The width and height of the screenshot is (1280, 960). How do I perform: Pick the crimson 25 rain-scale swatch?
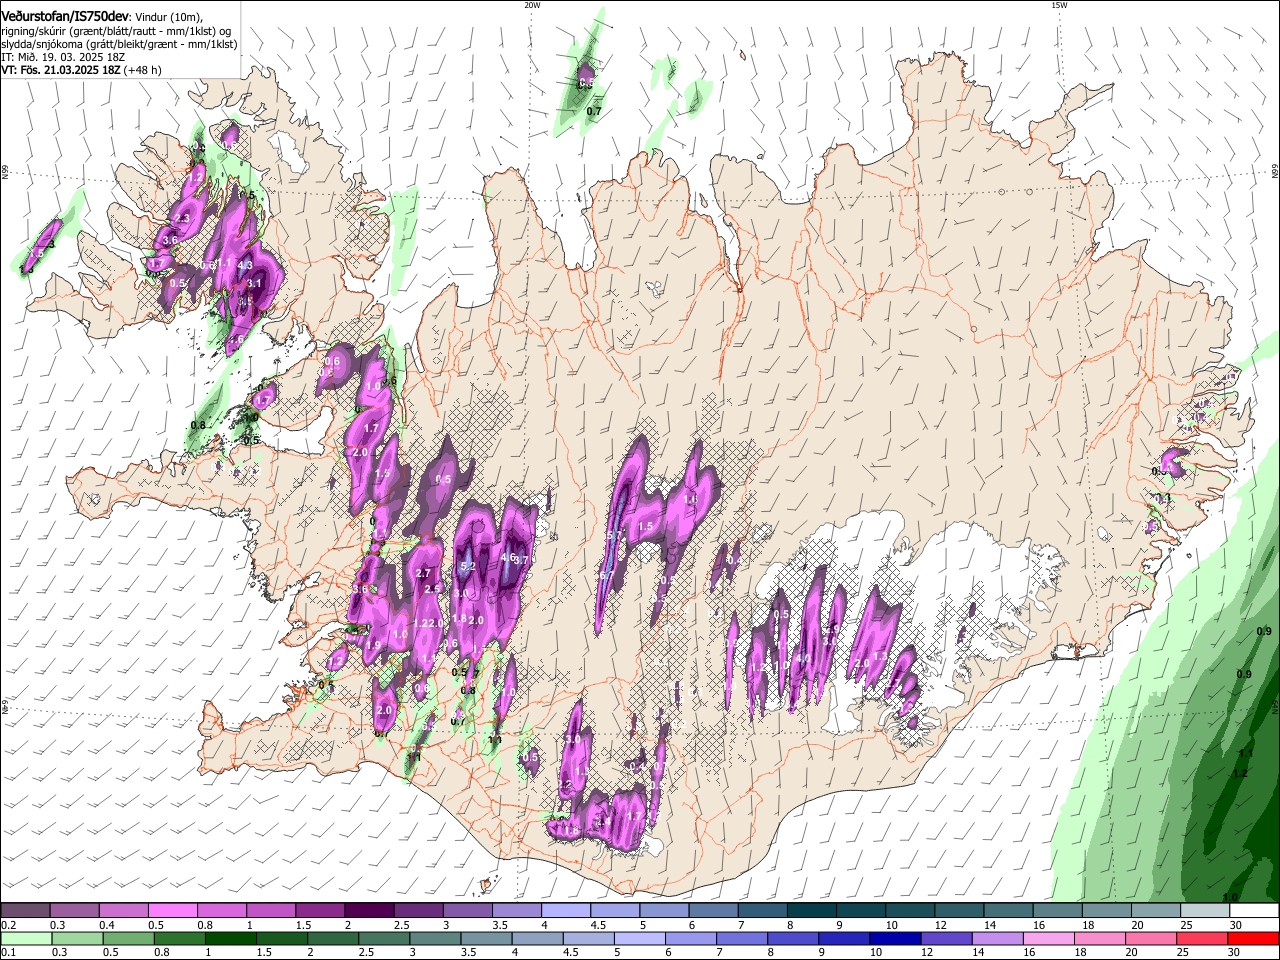tap(1201, 938)
